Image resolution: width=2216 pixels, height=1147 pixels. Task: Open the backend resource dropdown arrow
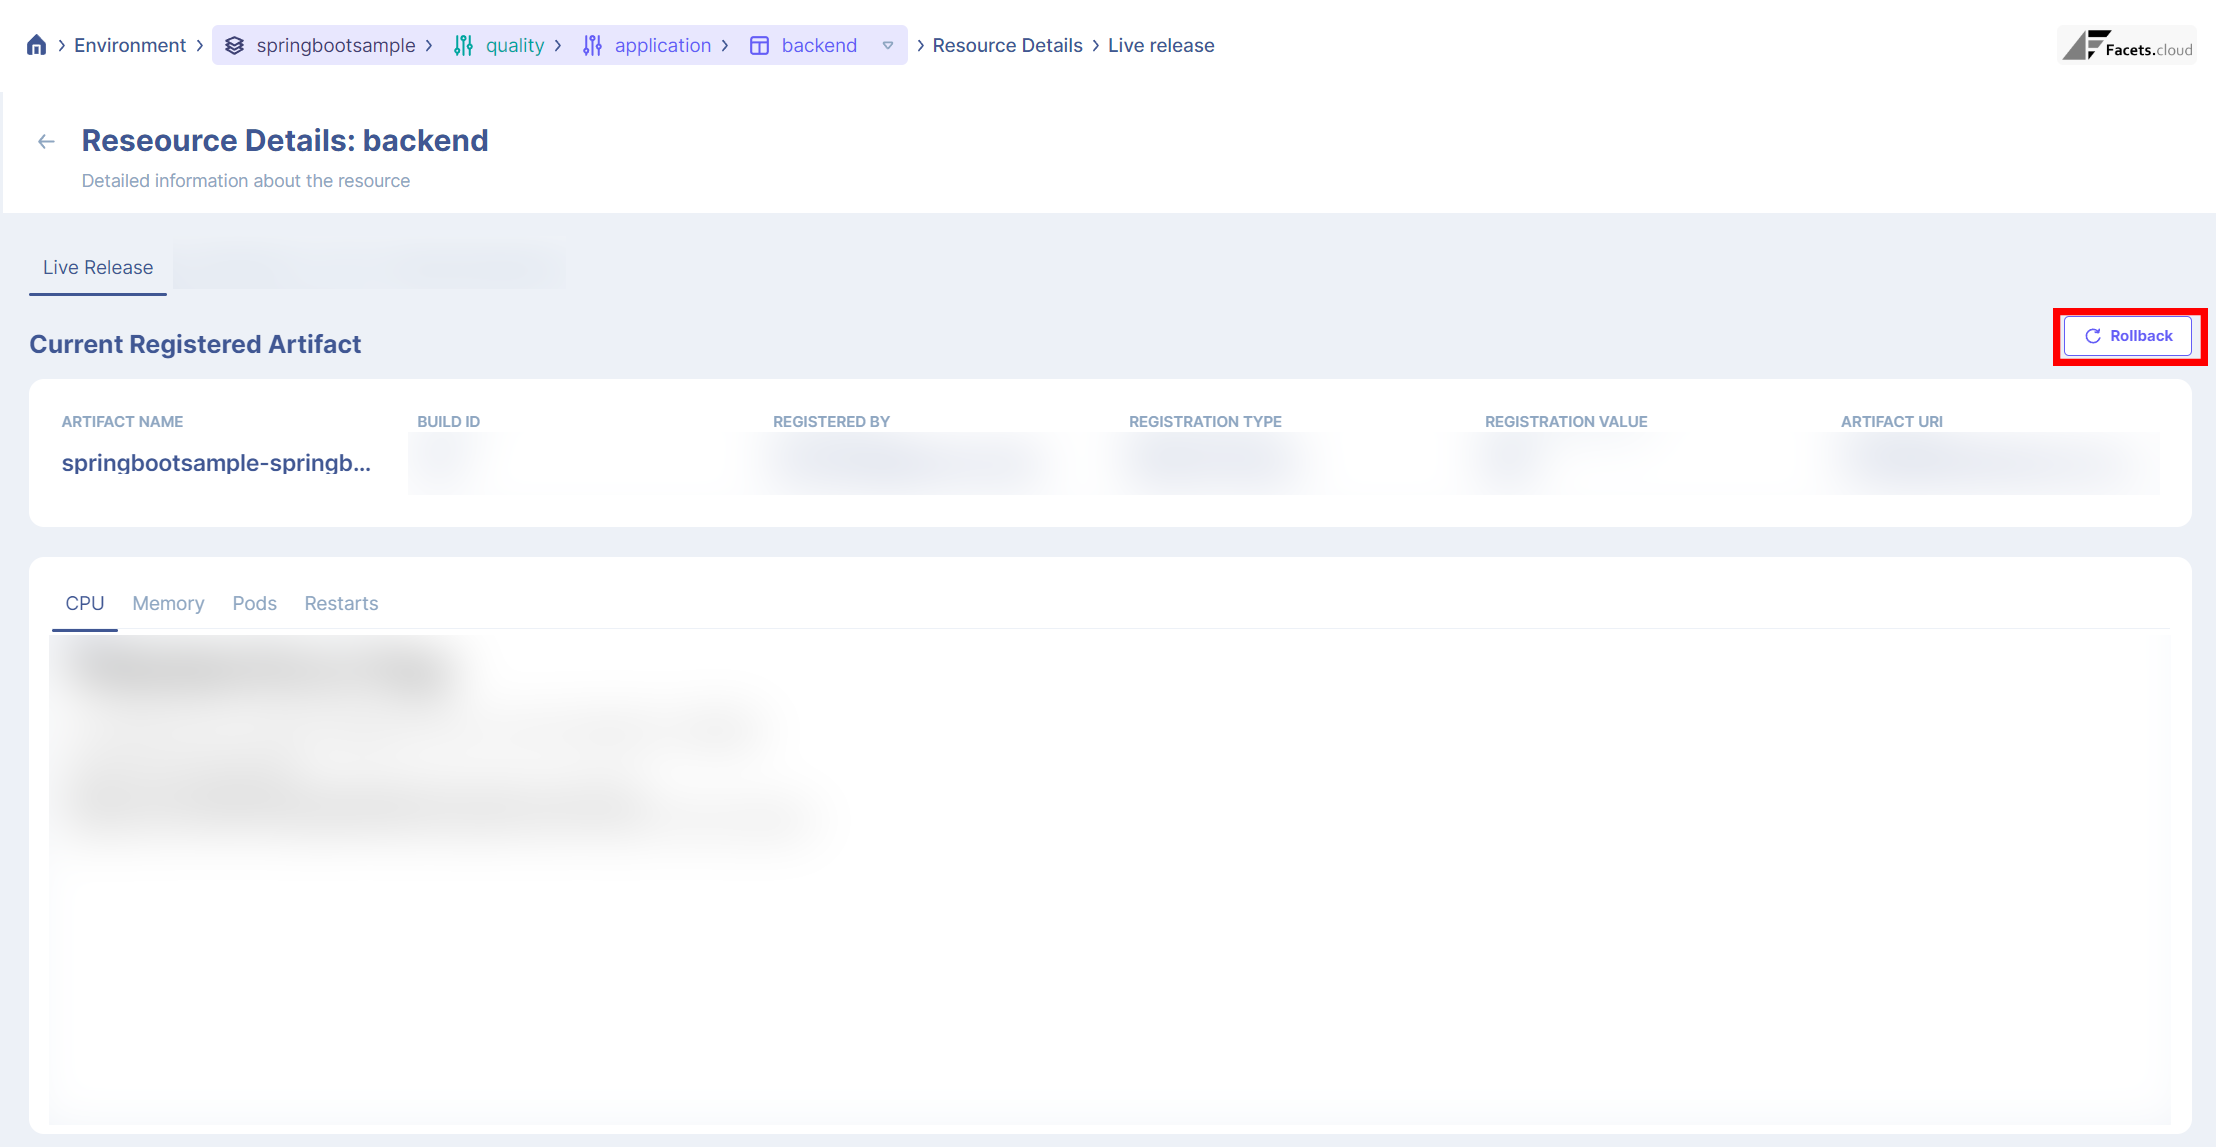point(887,46)
